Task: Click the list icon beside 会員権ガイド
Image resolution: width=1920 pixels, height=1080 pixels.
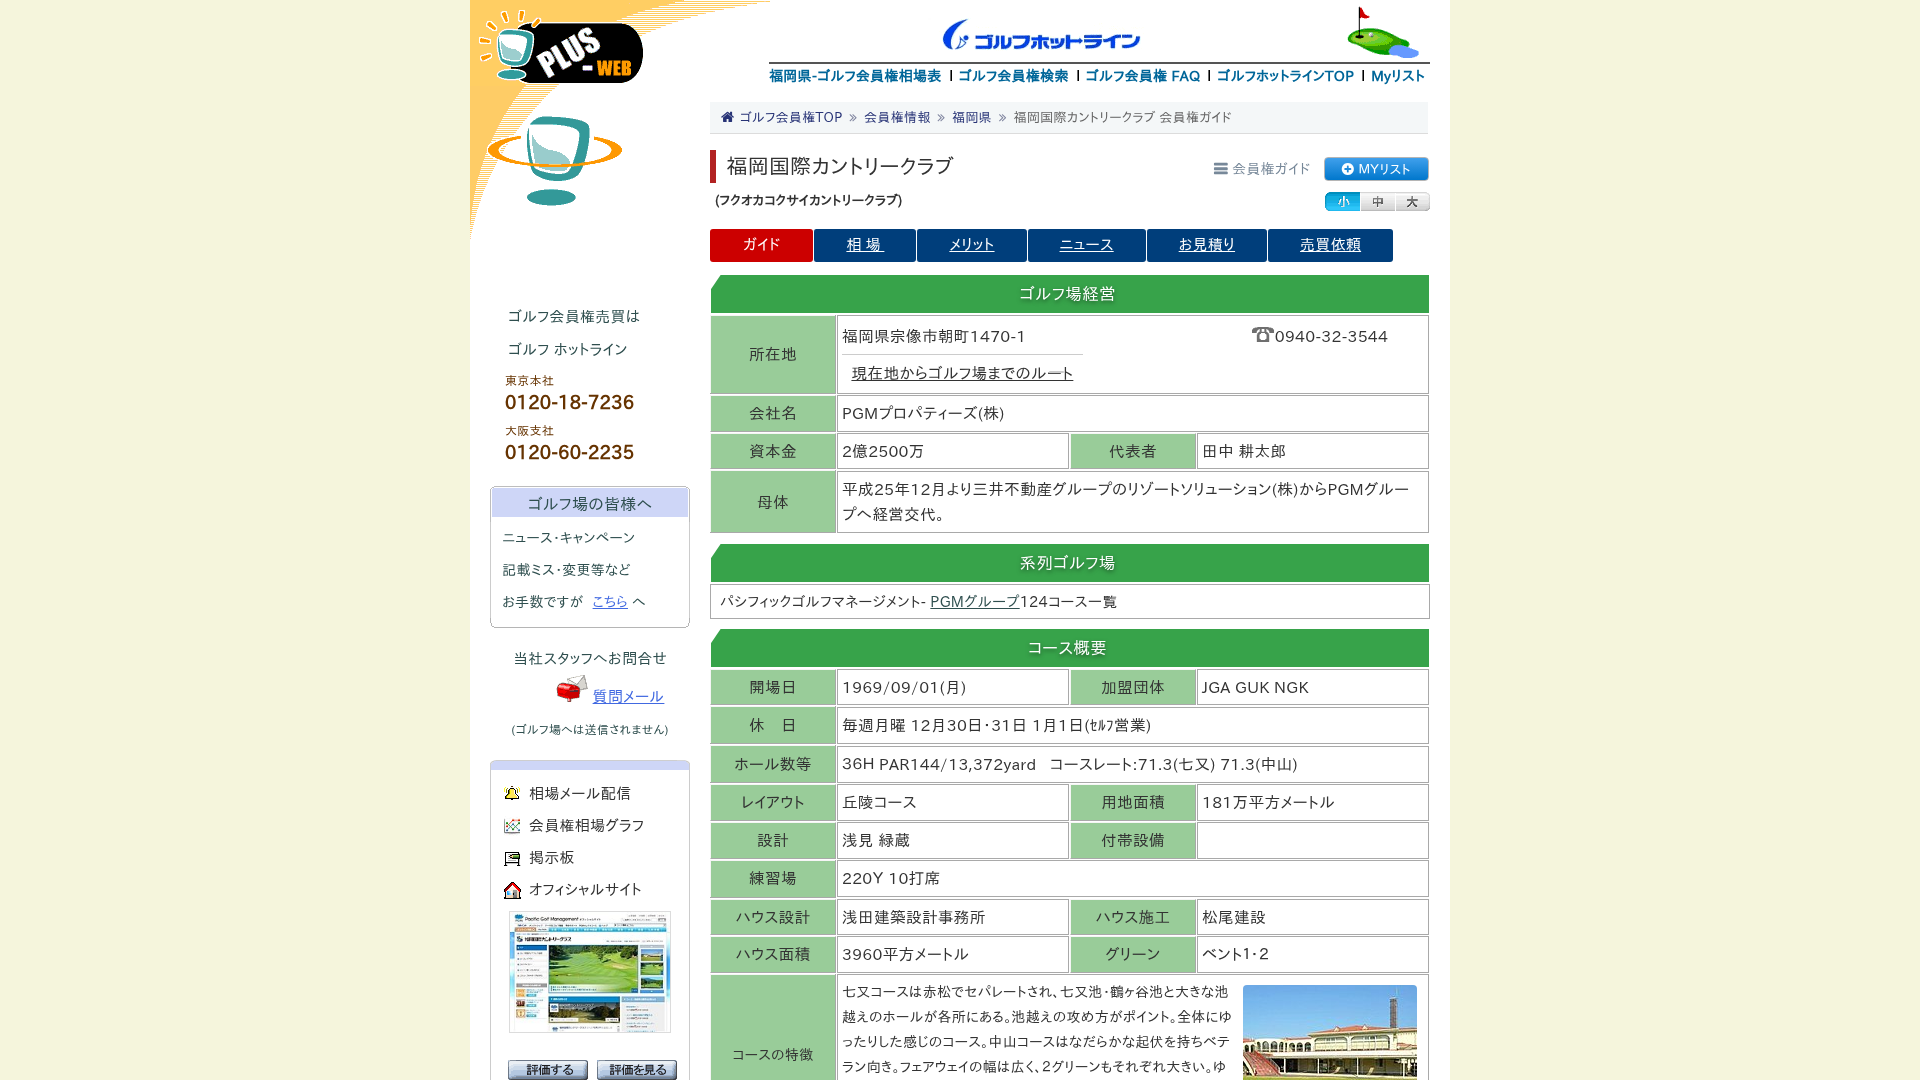Action: [1220, 169]
